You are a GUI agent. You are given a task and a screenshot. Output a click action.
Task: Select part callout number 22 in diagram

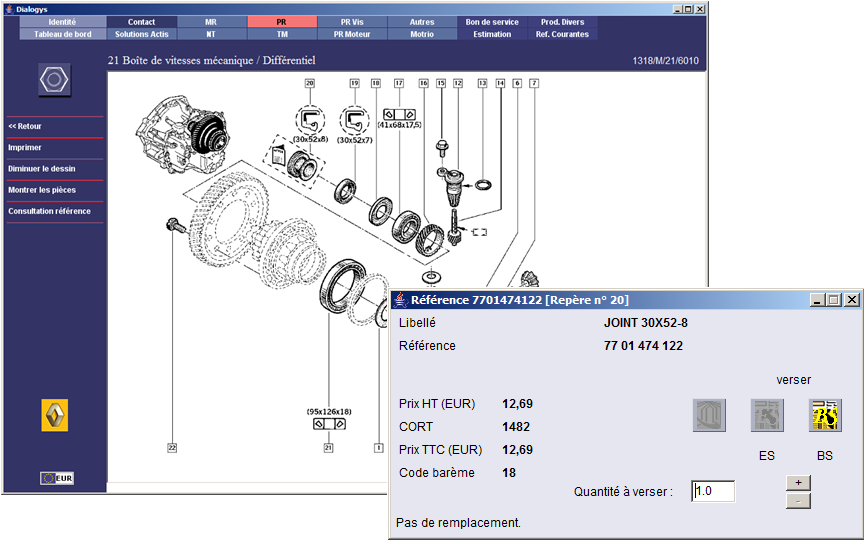tap(172, 448)
